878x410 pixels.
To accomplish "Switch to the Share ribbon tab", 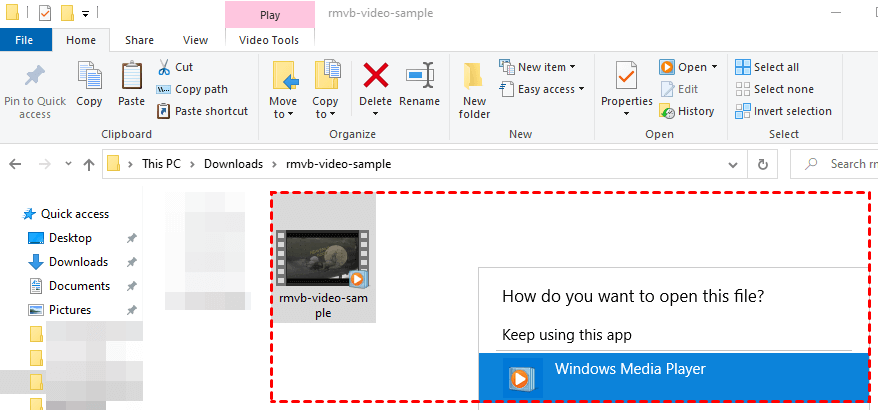I will point(139,40).
